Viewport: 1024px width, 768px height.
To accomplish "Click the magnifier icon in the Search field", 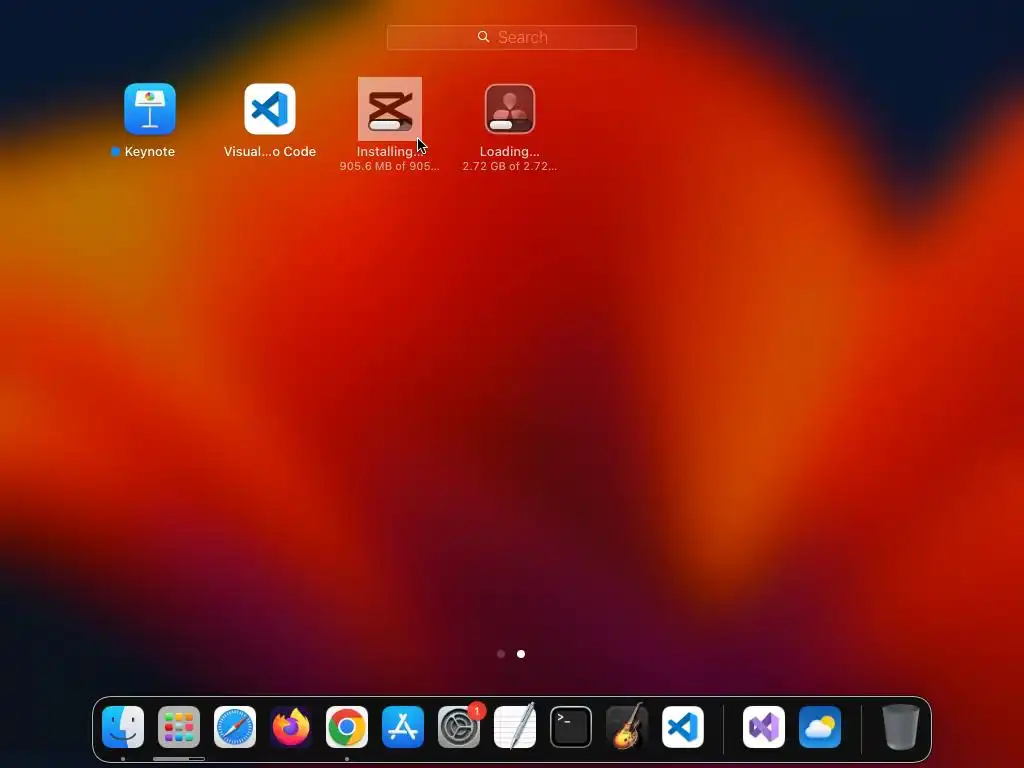I will pyautogui.click(x=483, y=37).
